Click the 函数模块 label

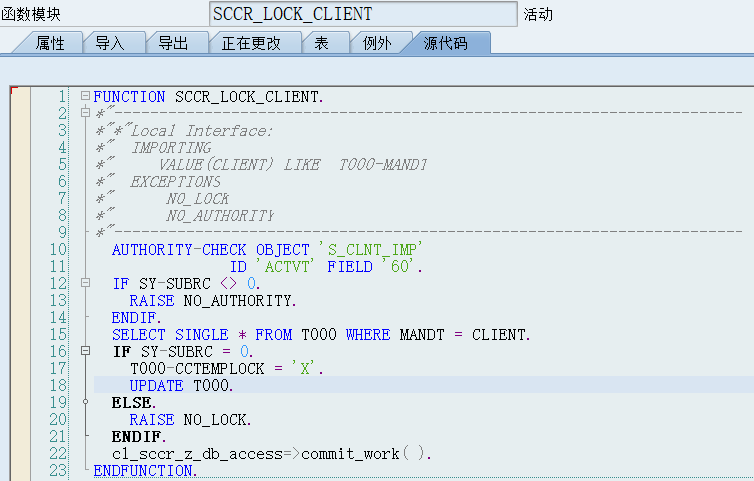click(x=31, y=14)
